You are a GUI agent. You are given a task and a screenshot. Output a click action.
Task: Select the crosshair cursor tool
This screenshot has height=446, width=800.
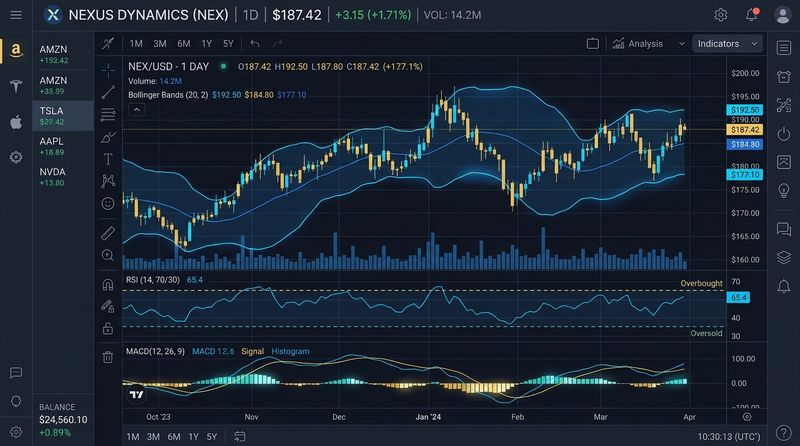108,70
